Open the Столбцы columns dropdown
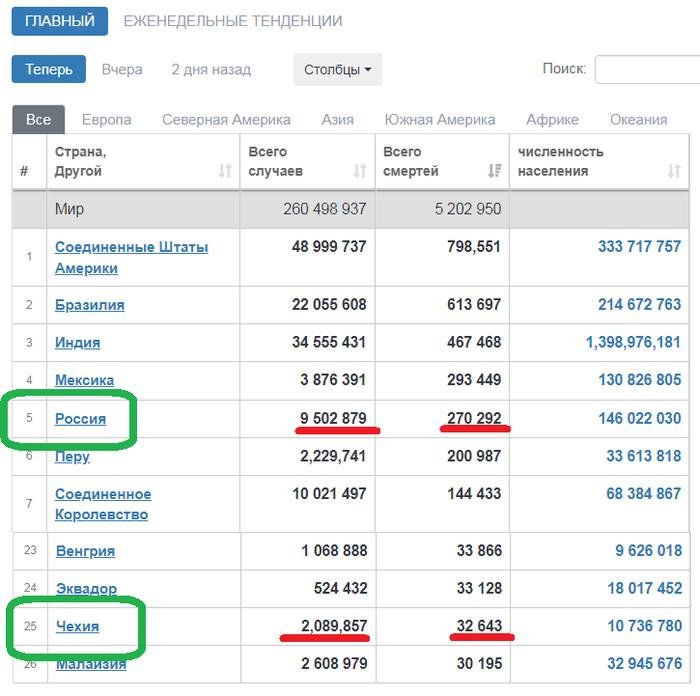The height and width of the screenshot is (696, 700). (x=337, y=70)
